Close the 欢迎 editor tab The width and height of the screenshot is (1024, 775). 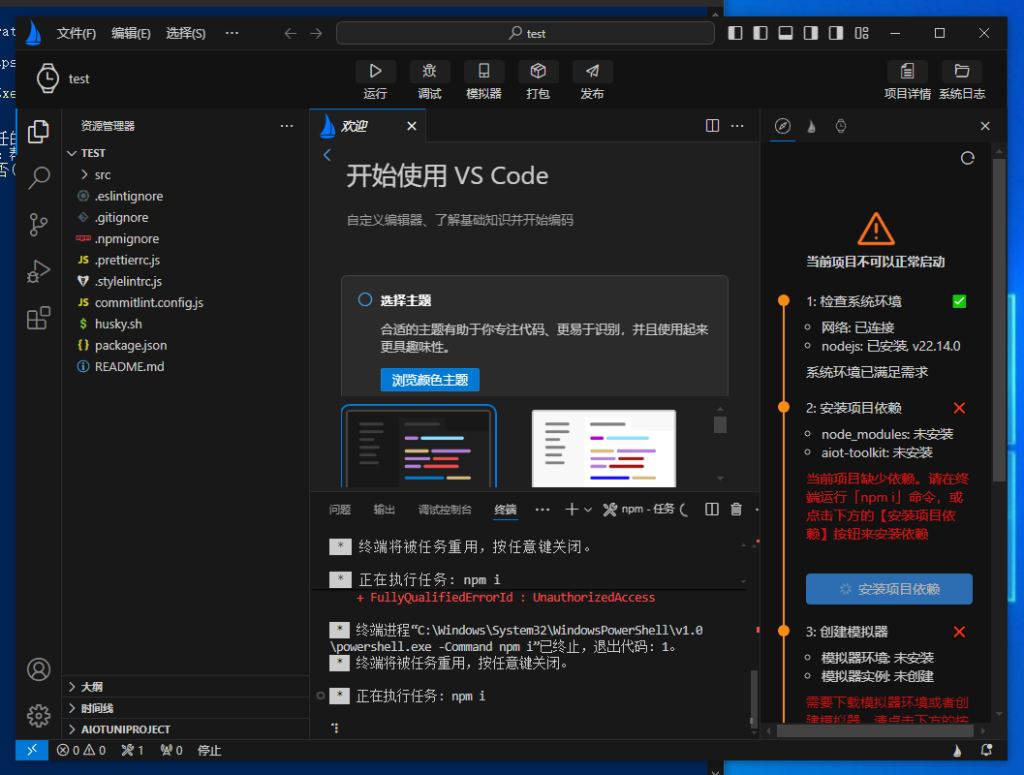coord(411,126)
